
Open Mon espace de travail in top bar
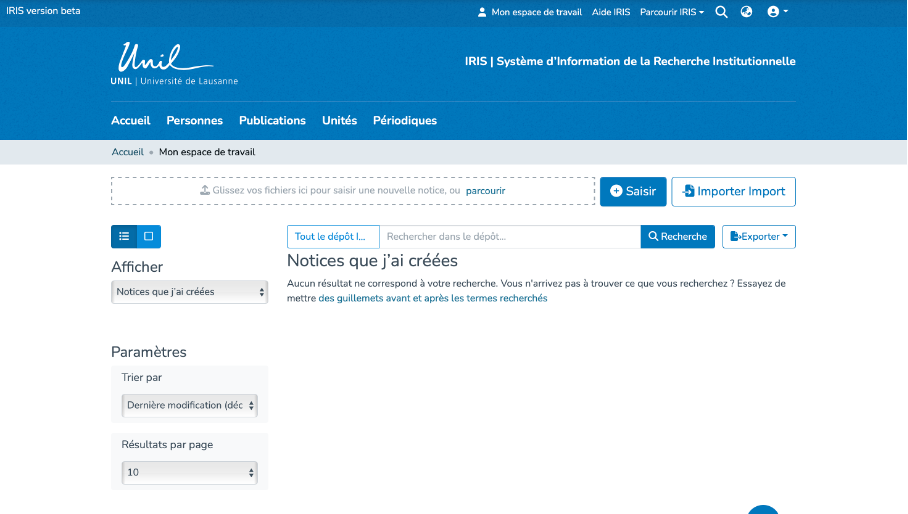(x=529, y=12)
